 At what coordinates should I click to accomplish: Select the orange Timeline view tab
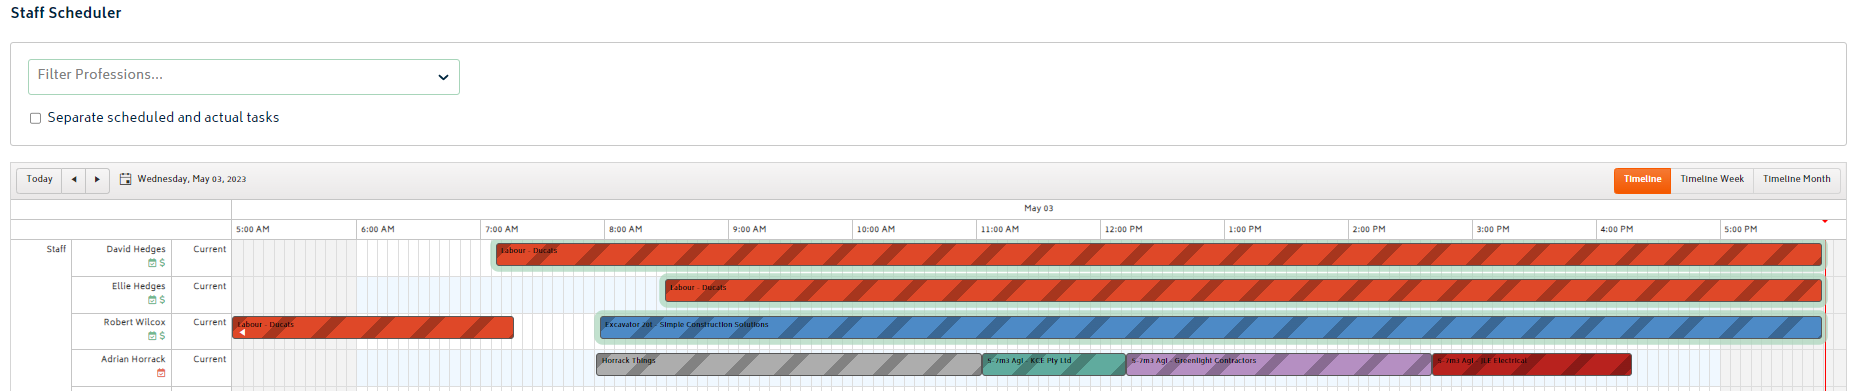1642,180
